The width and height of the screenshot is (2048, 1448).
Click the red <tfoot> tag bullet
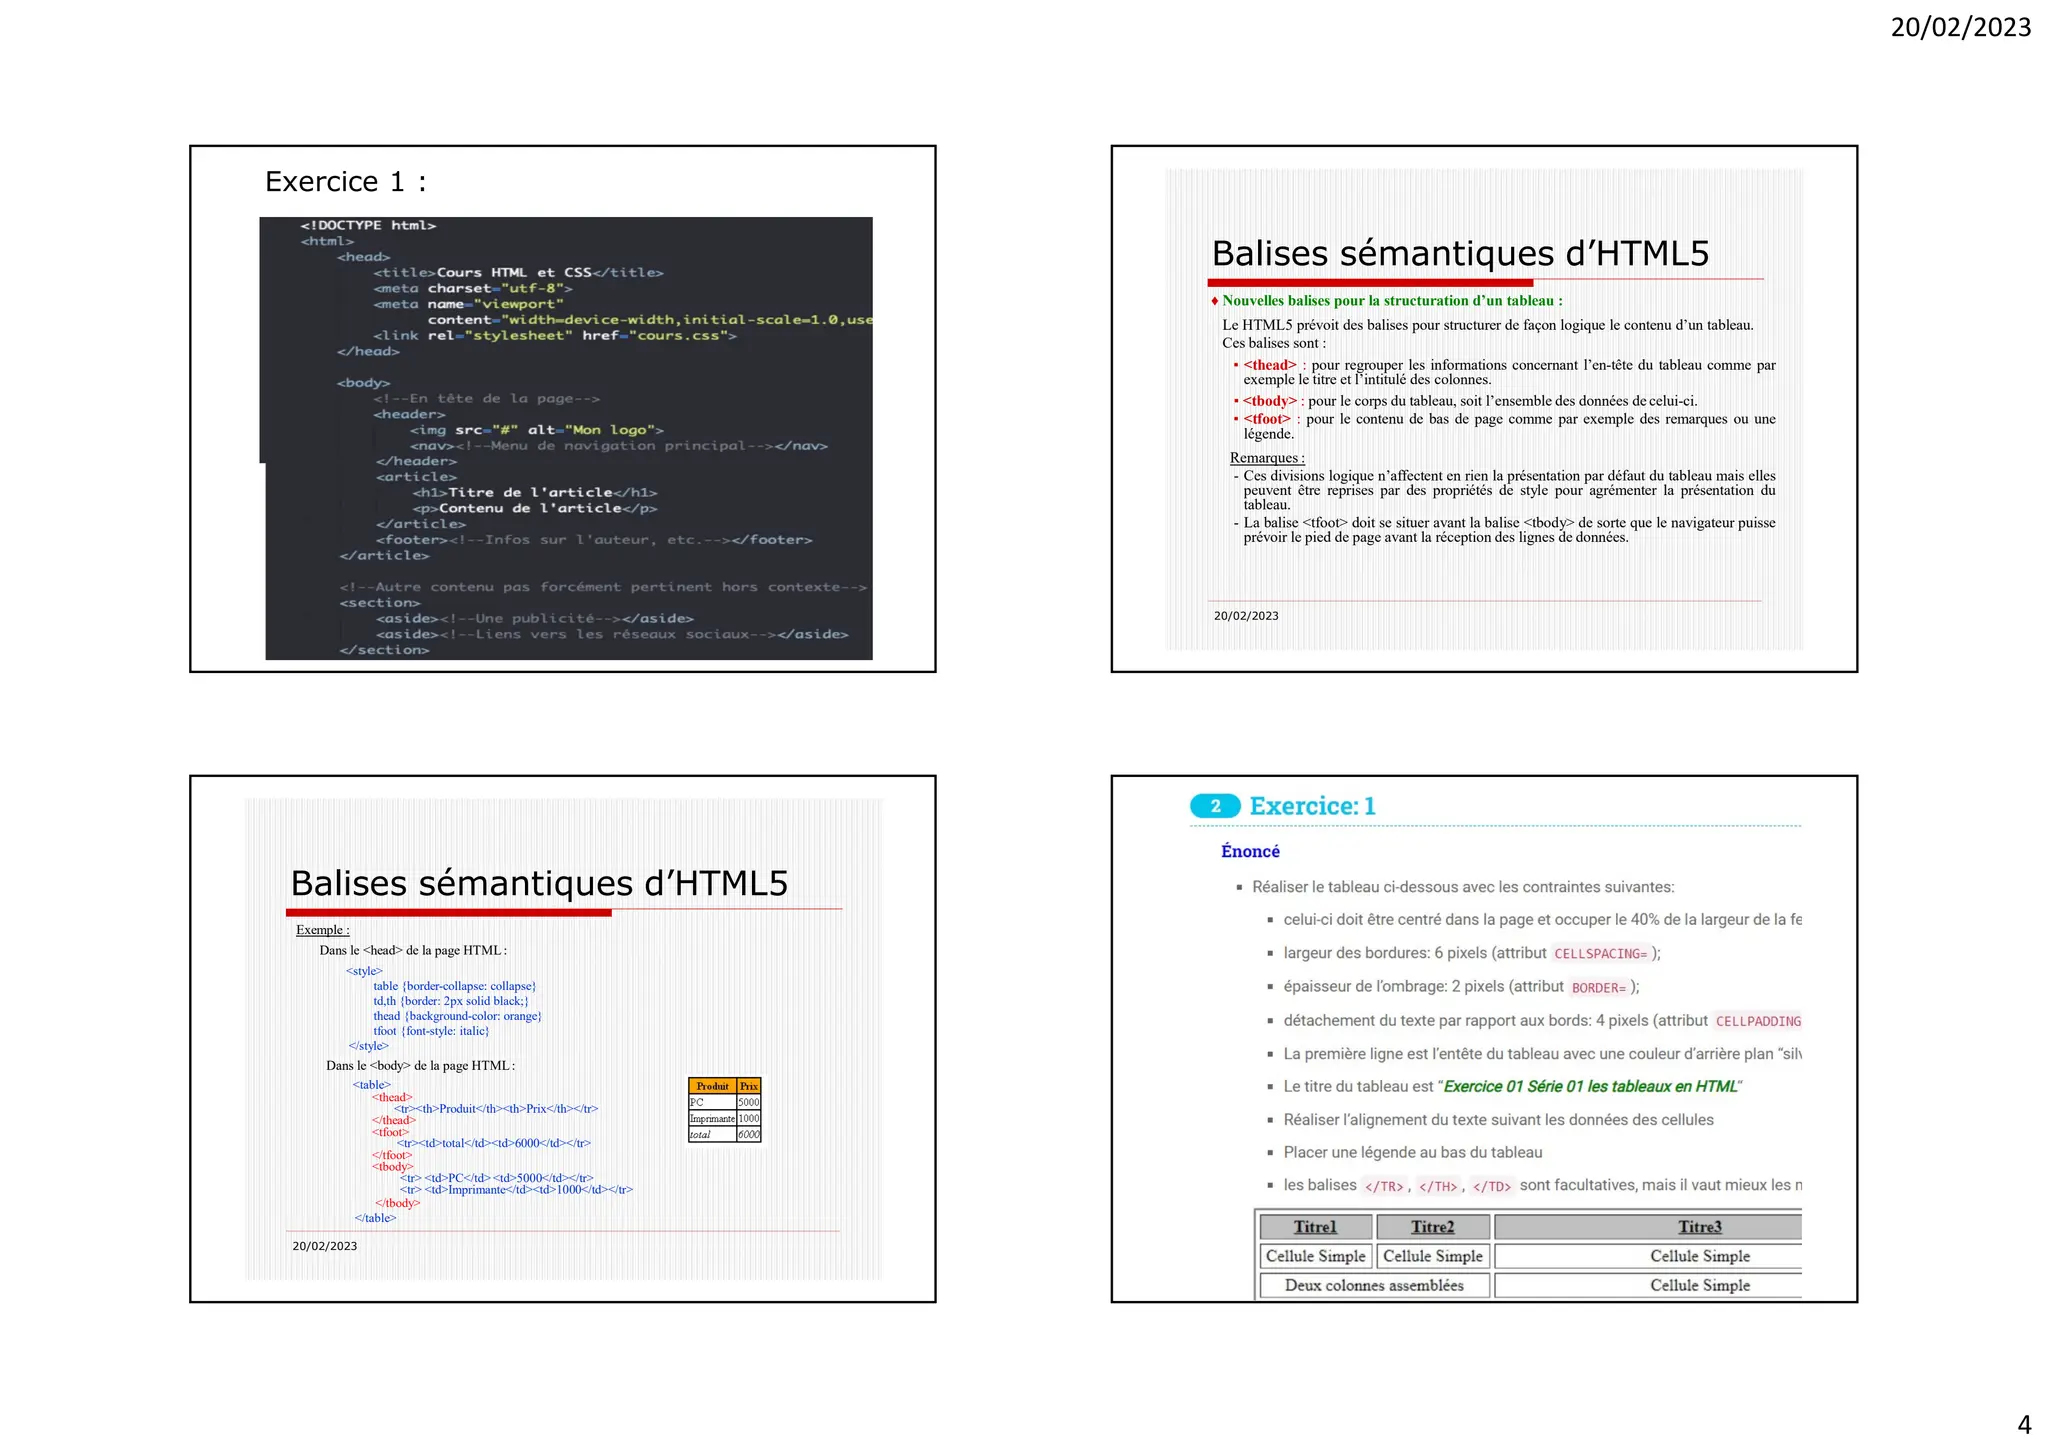[1266, 419]
